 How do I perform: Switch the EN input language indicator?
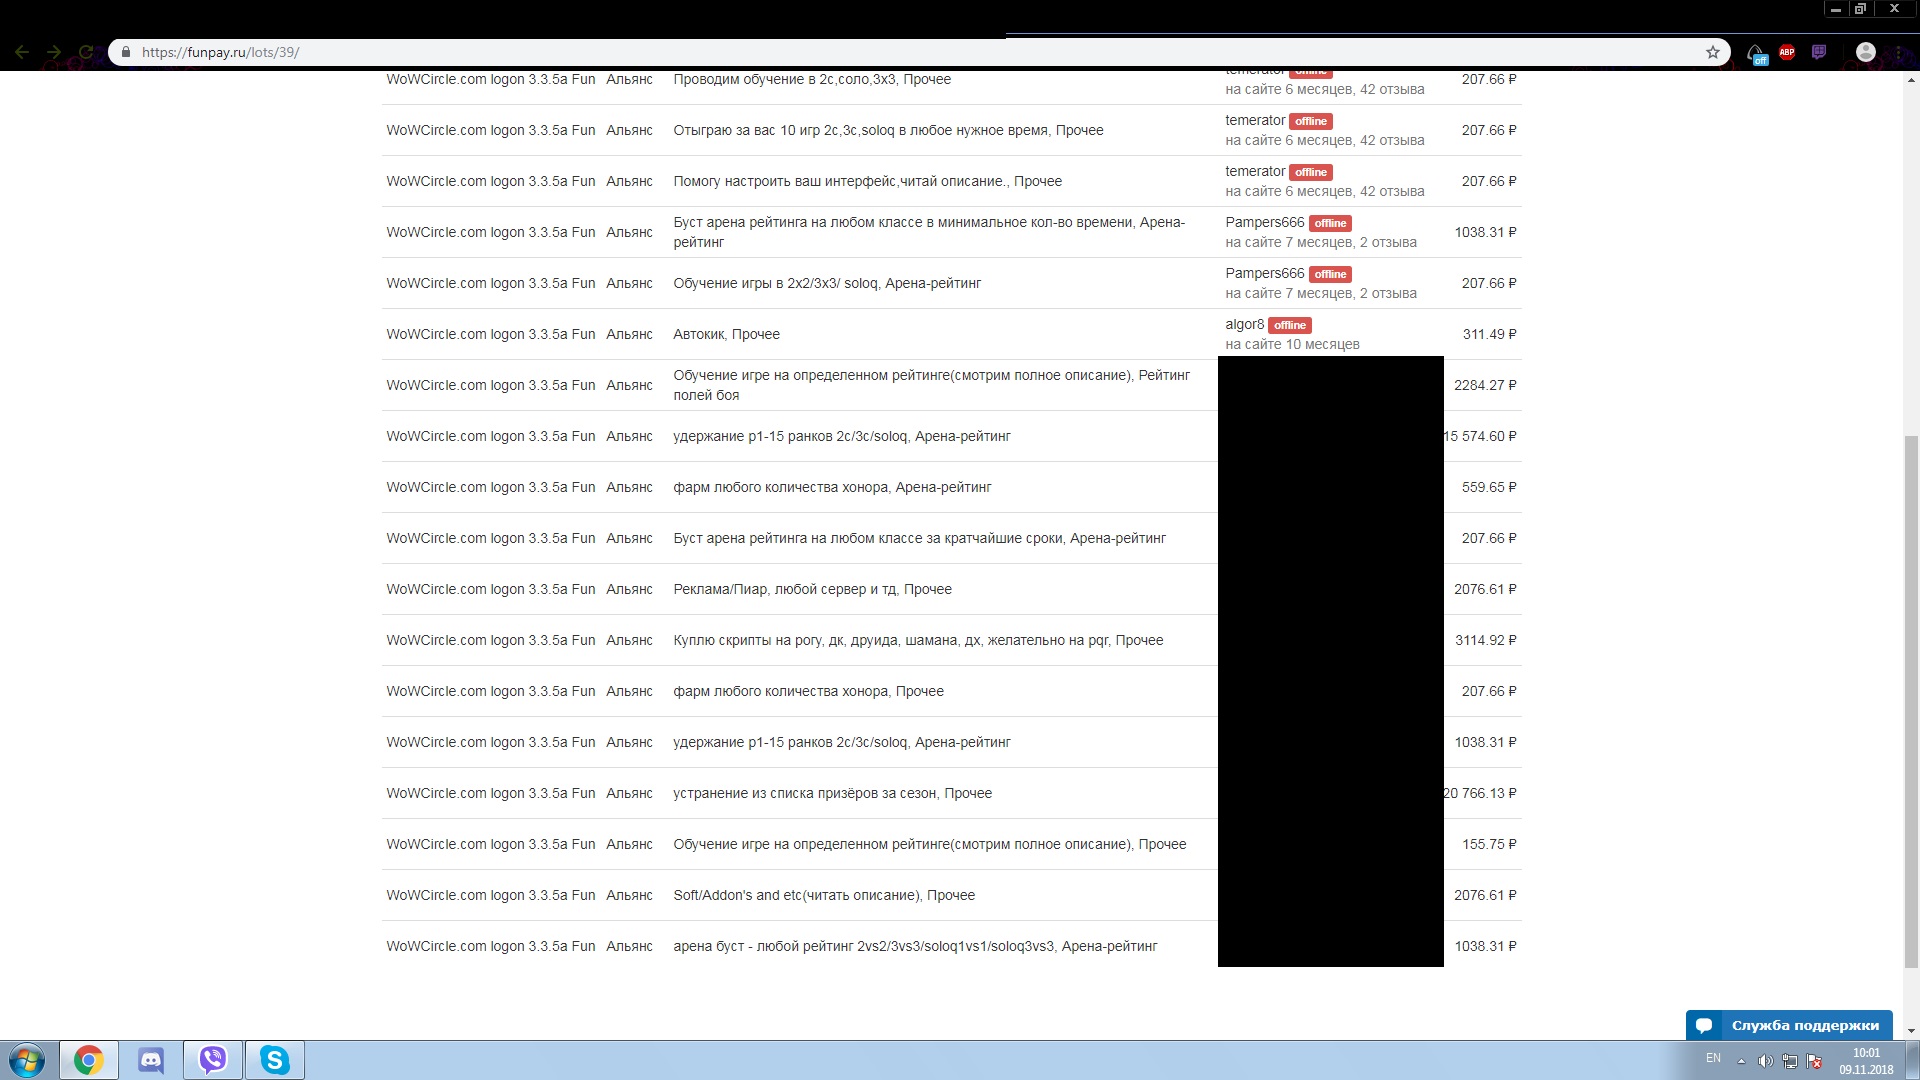click(1713, 1058)
